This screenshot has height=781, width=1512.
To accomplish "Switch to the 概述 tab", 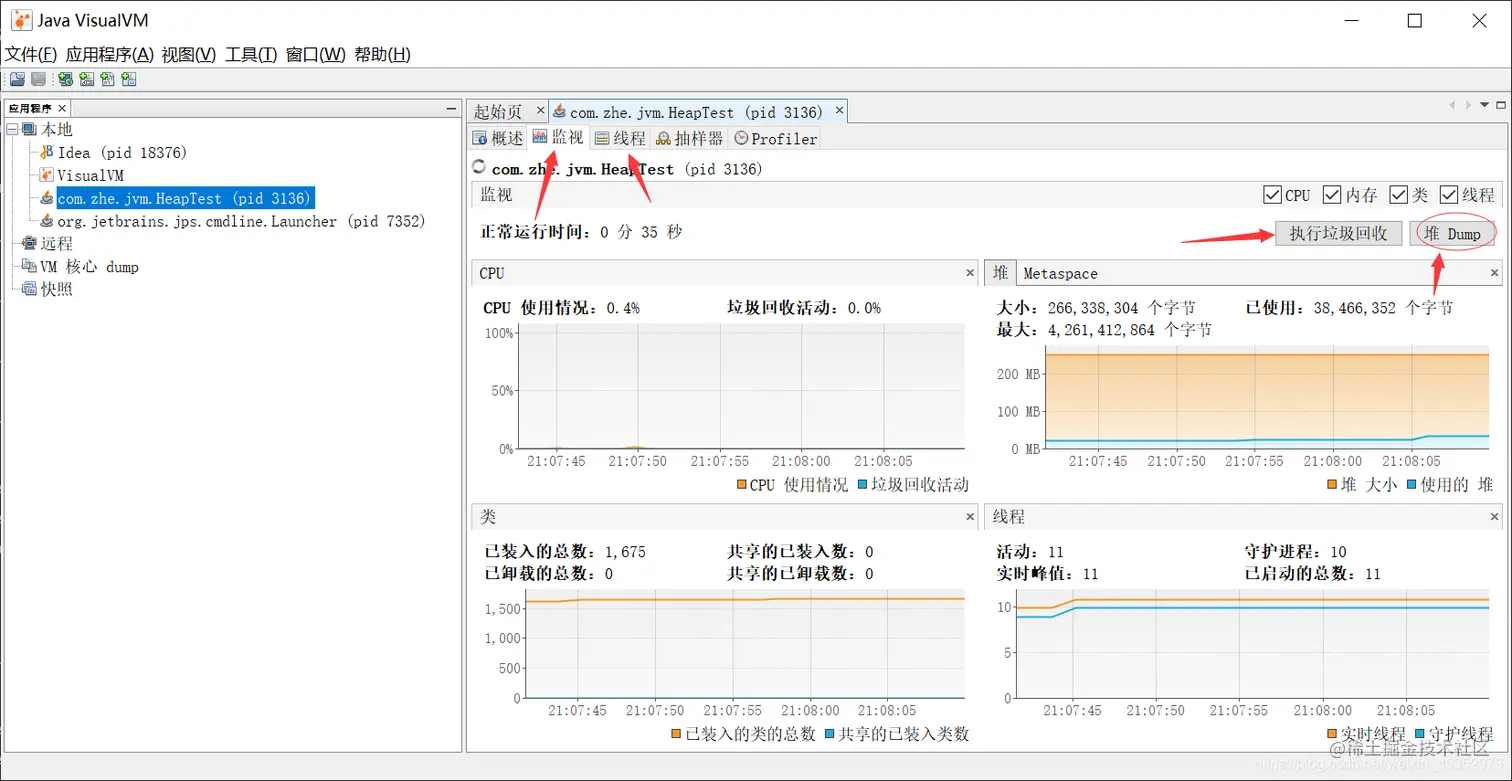I will [x=498, y=138].
